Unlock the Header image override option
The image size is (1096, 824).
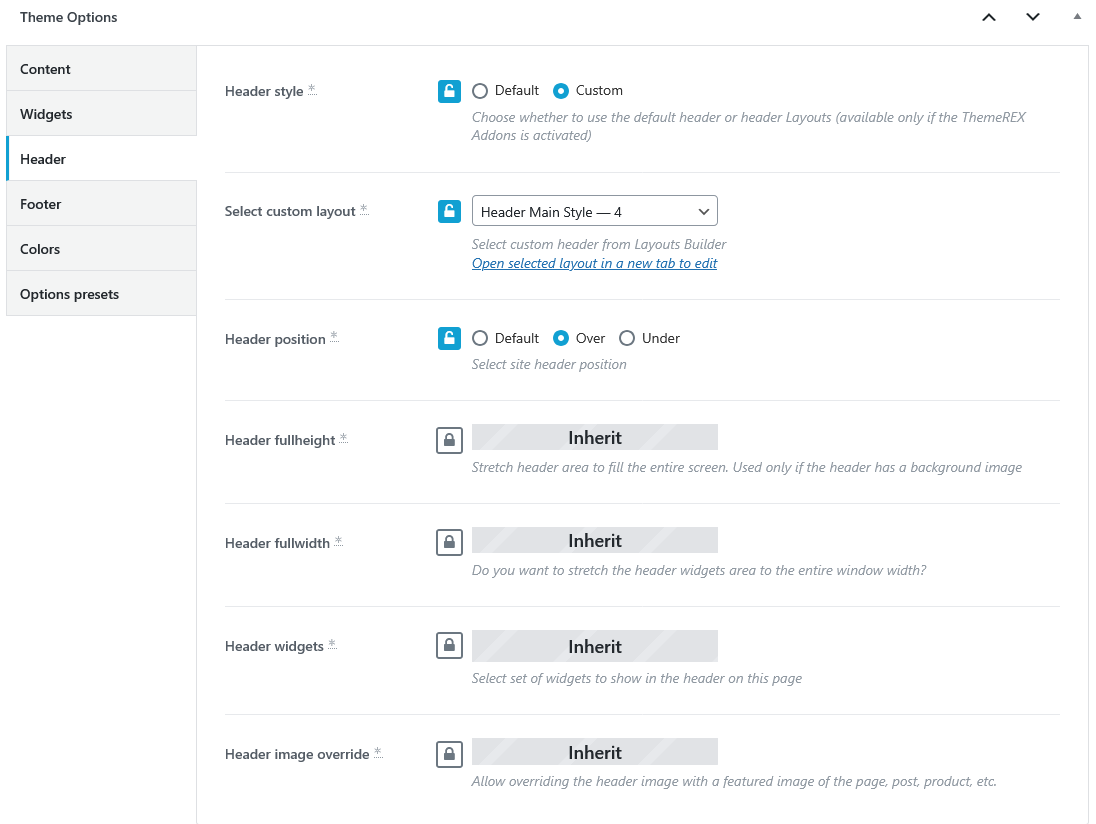(449, 754)
